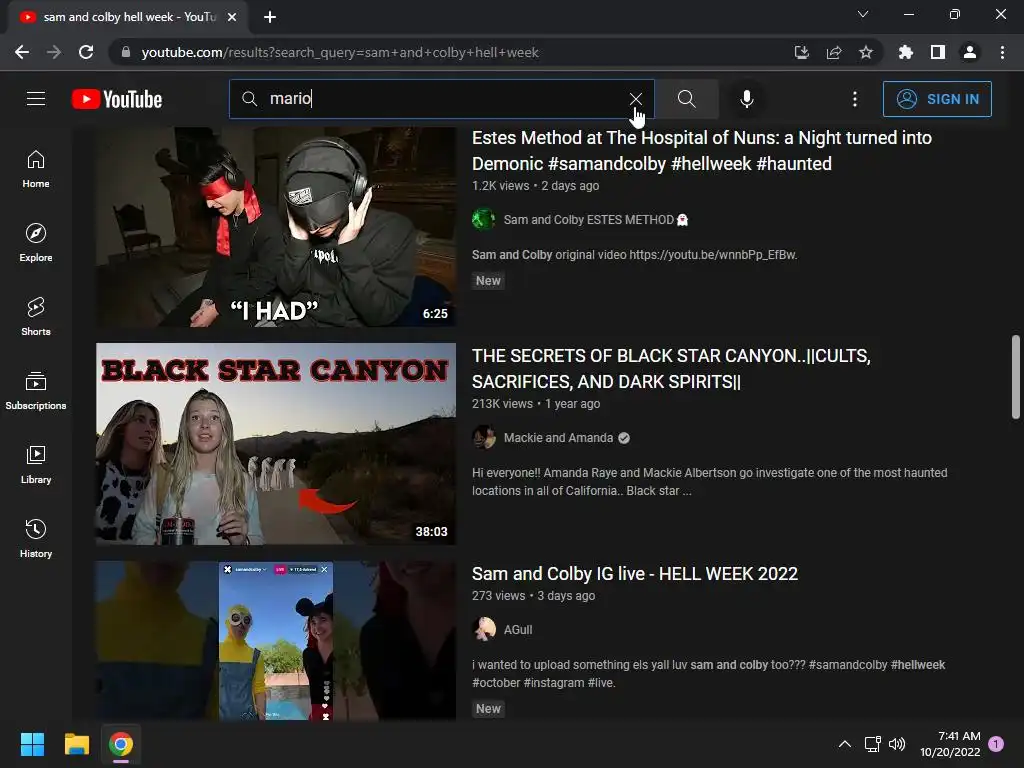Open a new browser tab

pyautogui.click(x=270, y=17)
